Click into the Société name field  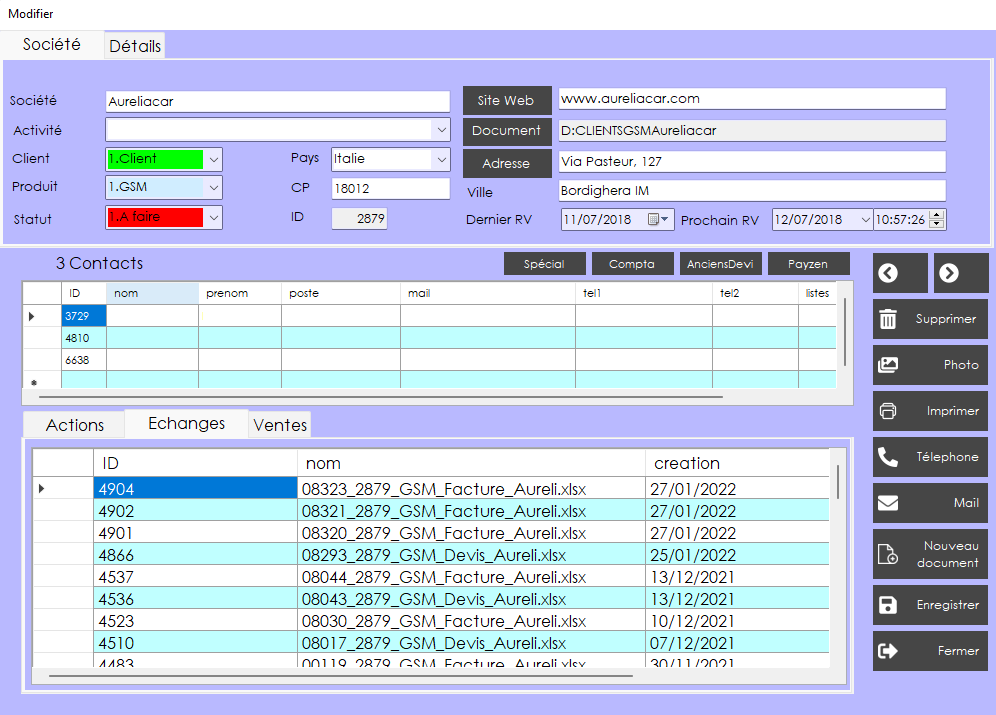[277, 101]
